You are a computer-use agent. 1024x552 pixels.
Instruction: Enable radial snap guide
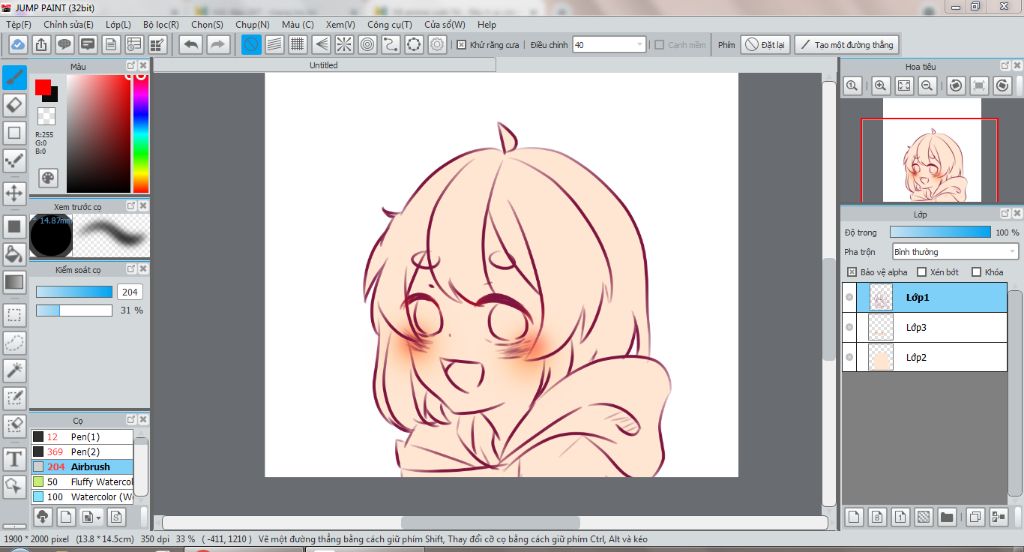point(344,44)
